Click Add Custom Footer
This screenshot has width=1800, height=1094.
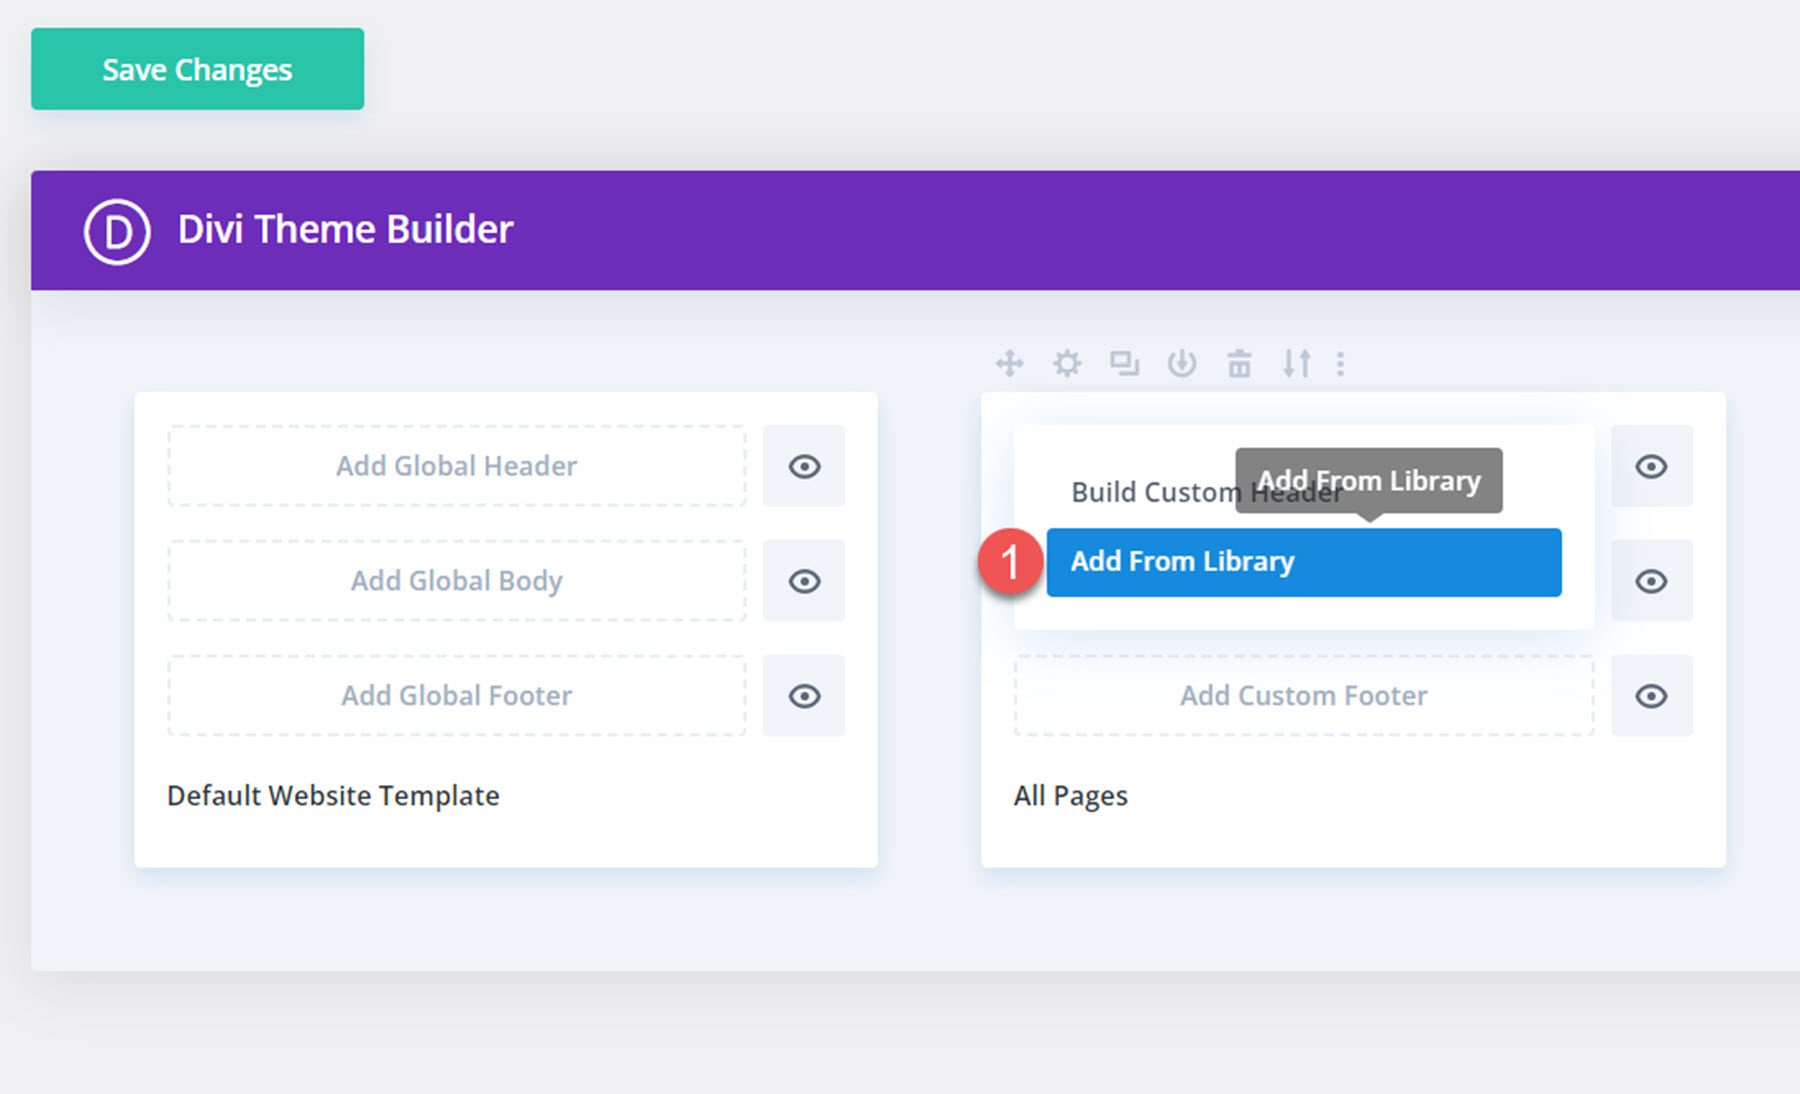1302,696
